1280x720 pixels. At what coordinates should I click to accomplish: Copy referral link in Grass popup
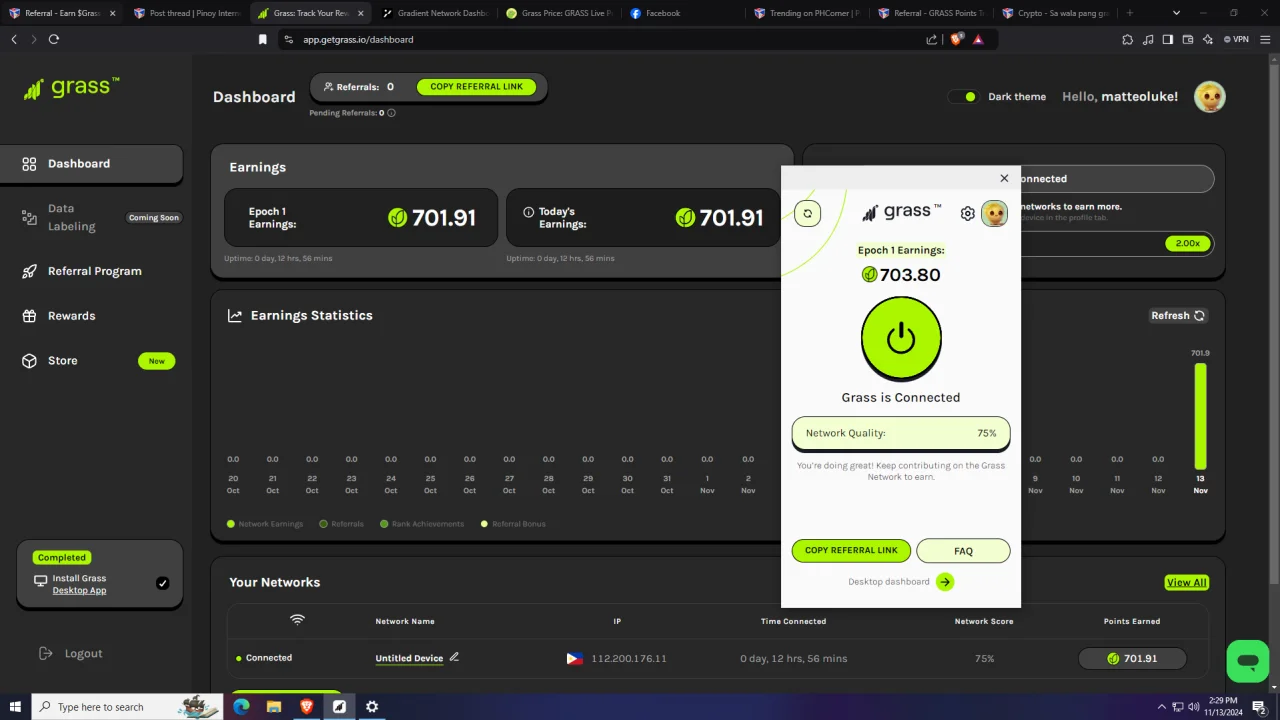(851, 550)
